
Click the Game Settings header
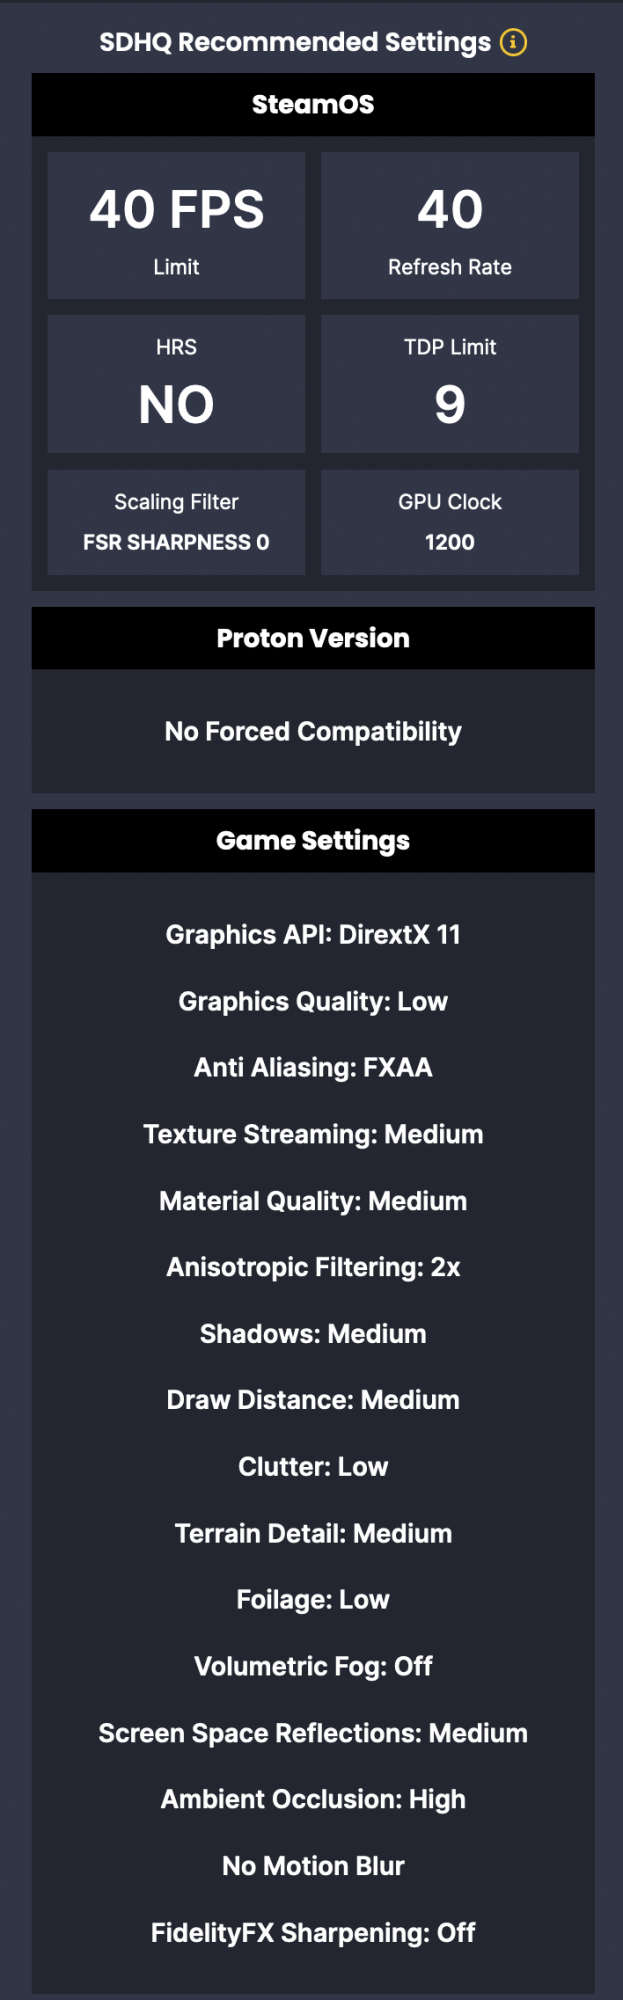[313, 841]
